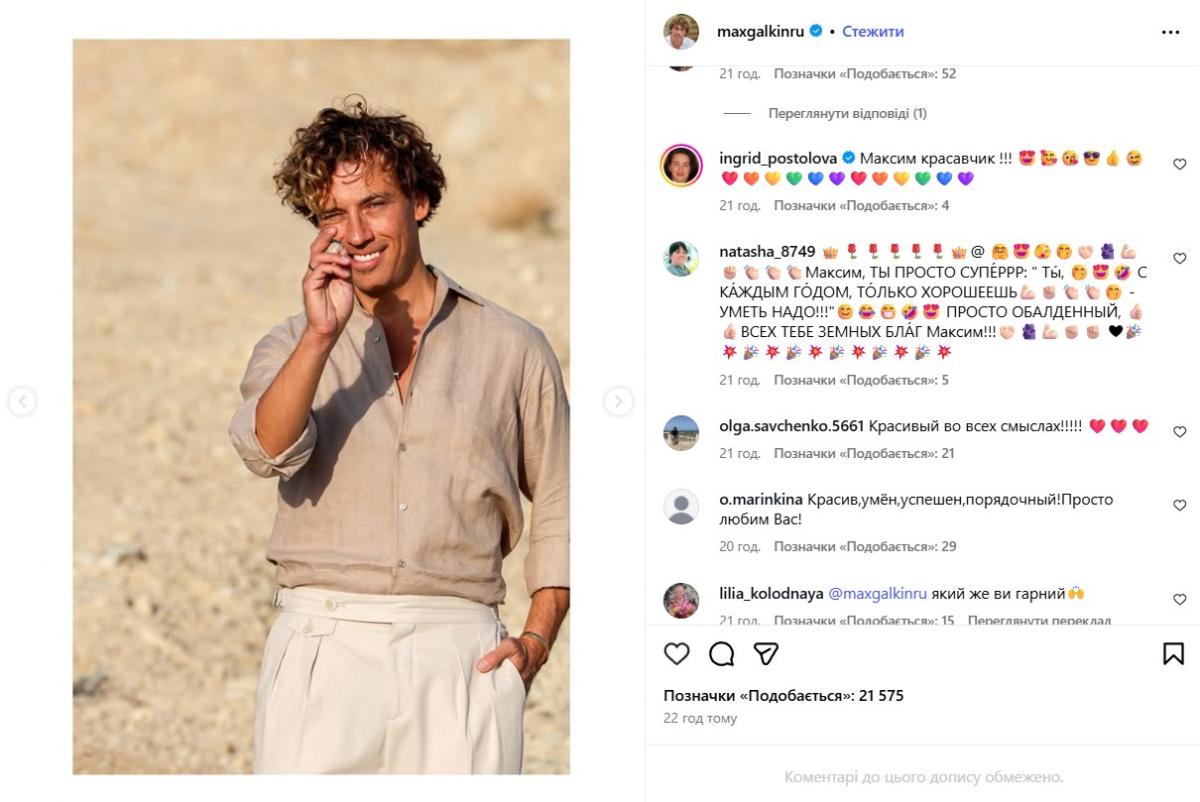Follow the account with "Стежити"
Image resolution: width=1200 pixels, height=802 pixels.
click(x=872, y=32)
